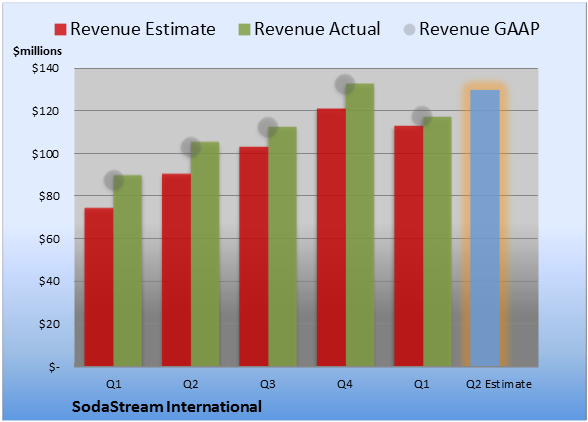The image size is (588, 422).
Task: Click the "$140" axis value
Action: coord(45,68)
